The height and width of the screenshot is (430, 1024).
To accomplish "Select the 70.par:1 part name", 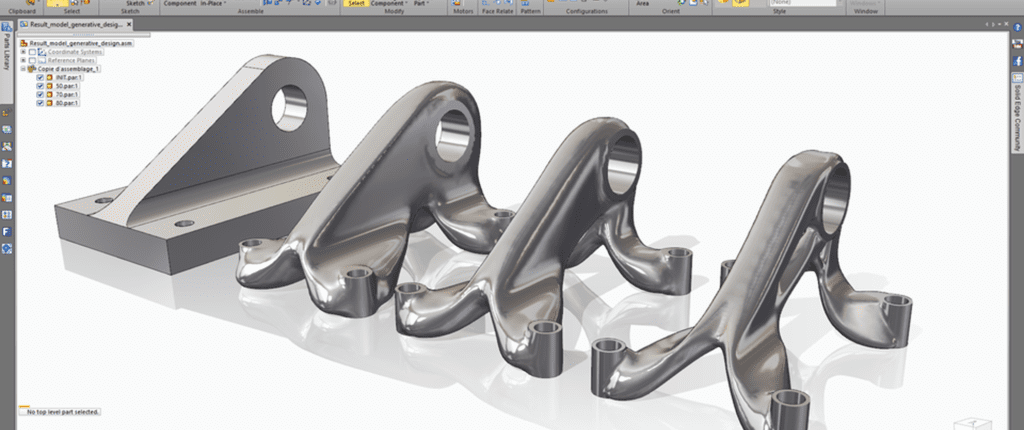I will pyautogui.click(x=67, y=94).
